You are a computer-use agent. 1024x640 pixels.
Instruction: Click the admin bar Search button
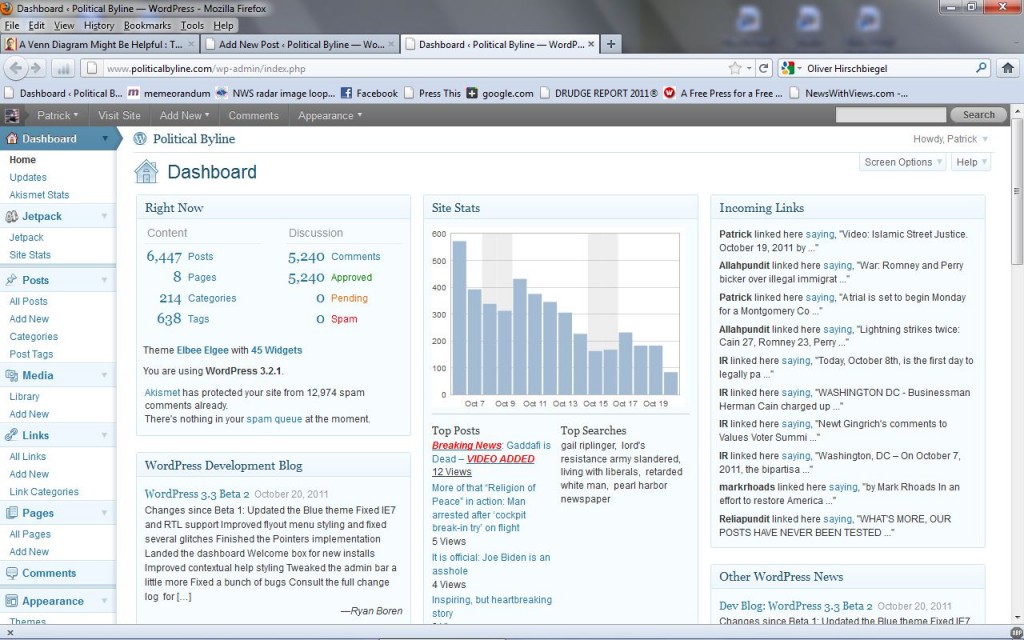click(978, 115)
